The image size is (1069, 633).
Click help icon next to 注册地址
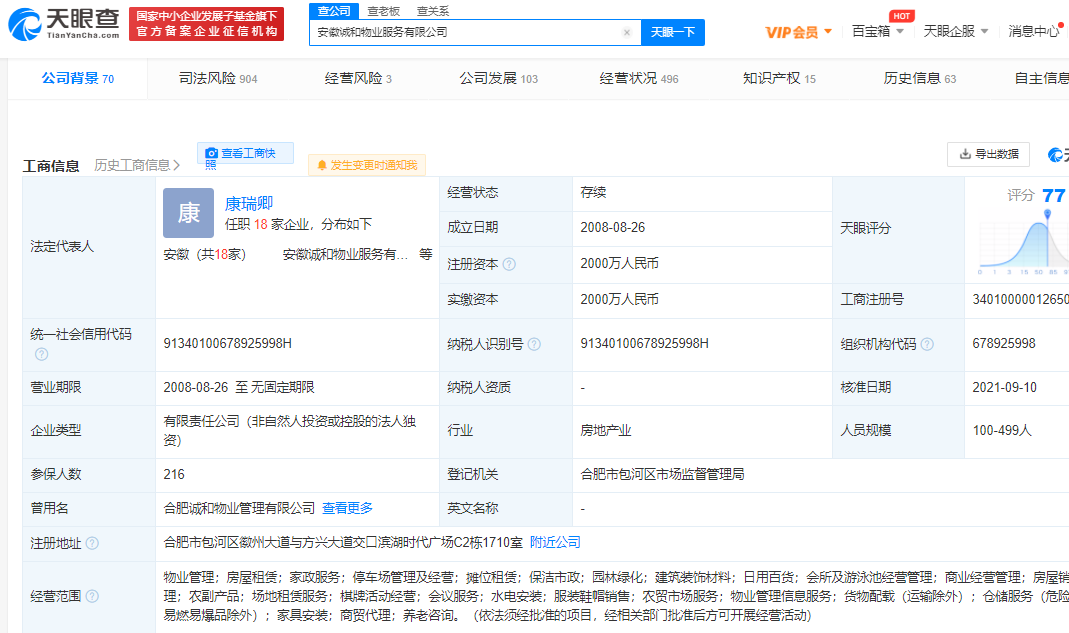click(92, 543)
